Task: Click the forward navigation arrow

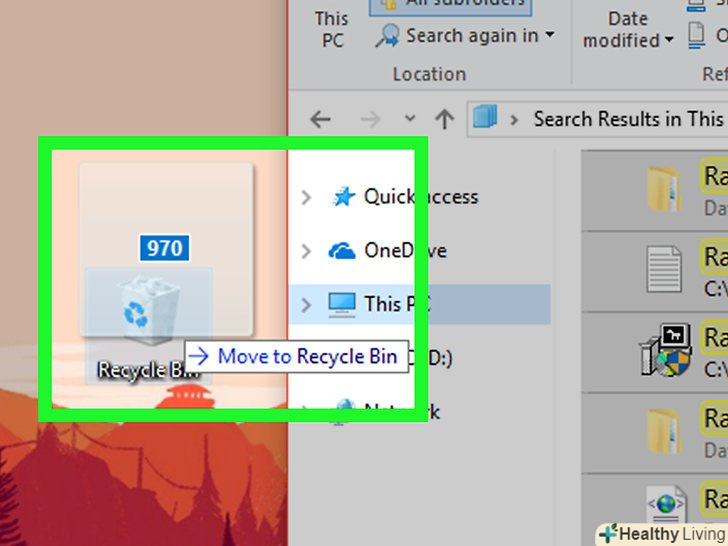Action: pyautogui.click(x=370, y=119)
